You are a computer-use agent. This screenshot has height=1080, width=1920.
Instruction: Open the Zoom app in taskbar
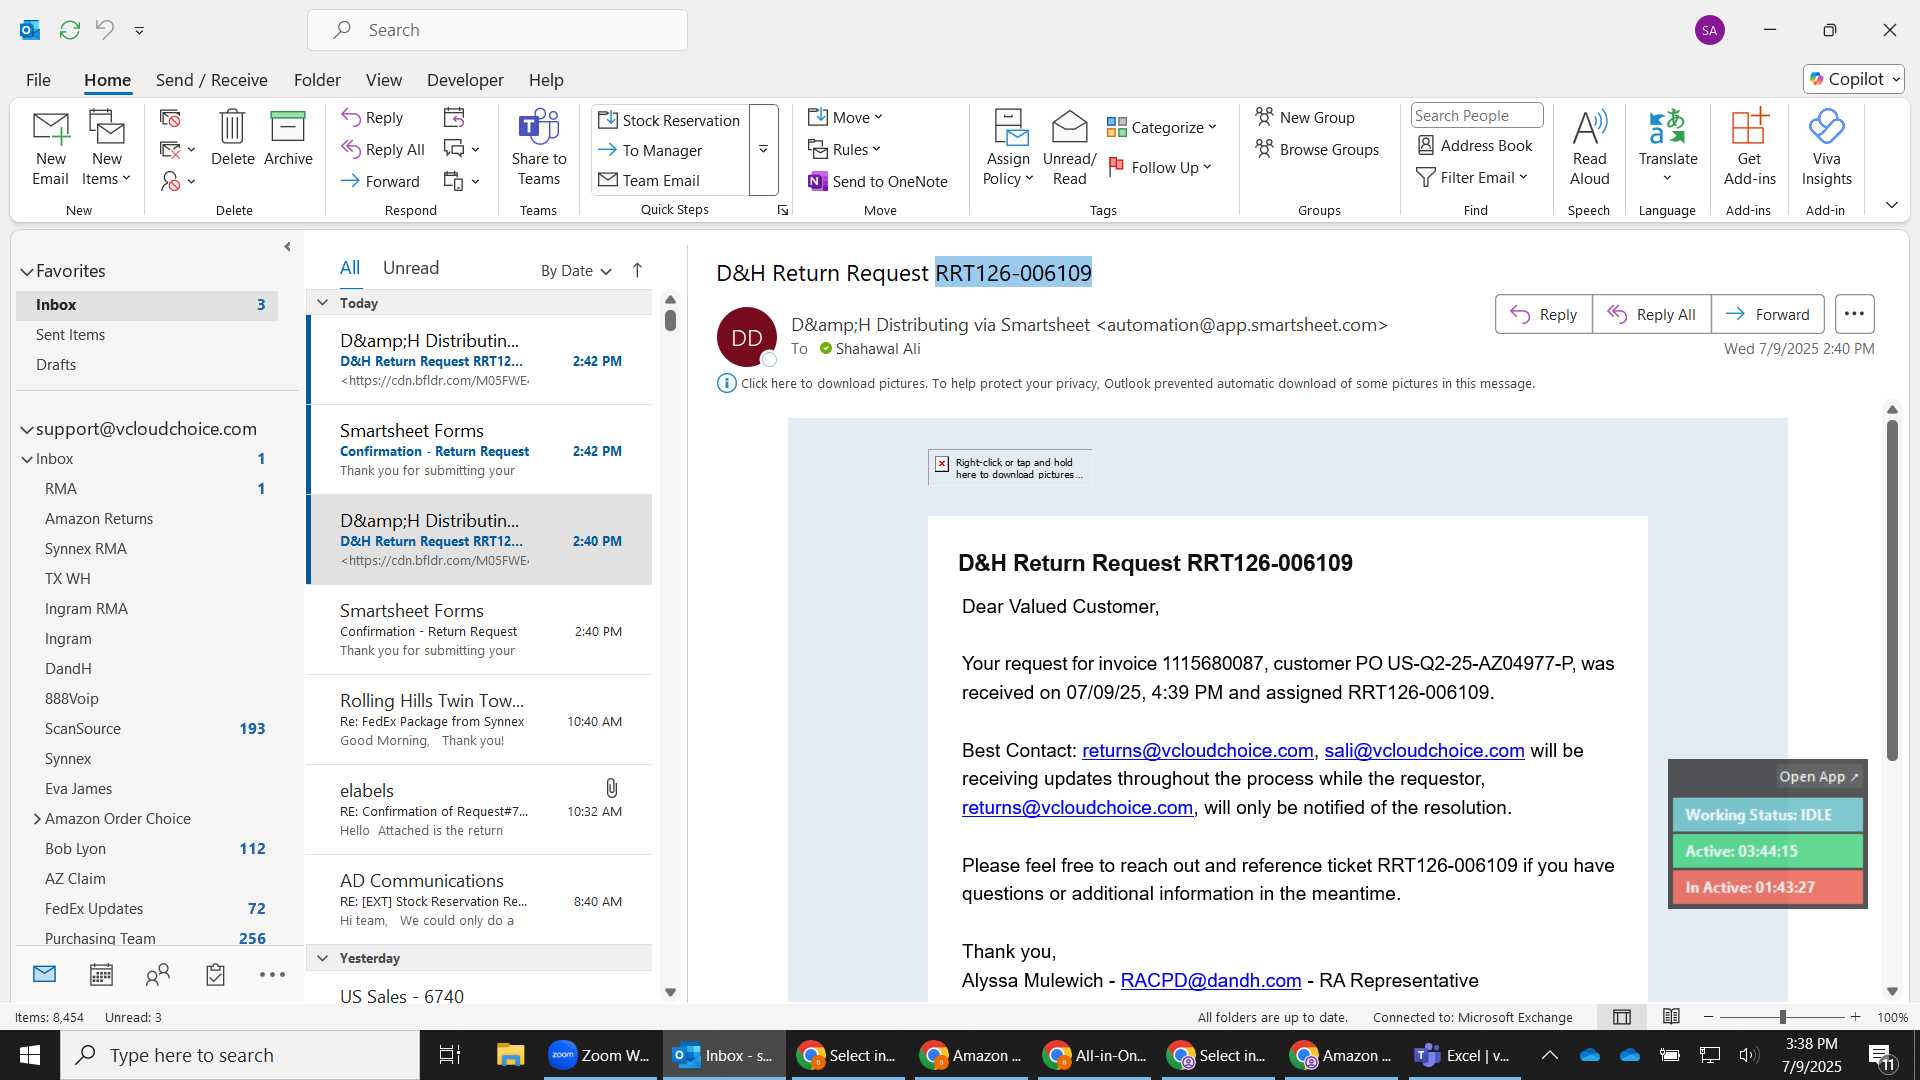601,1055
